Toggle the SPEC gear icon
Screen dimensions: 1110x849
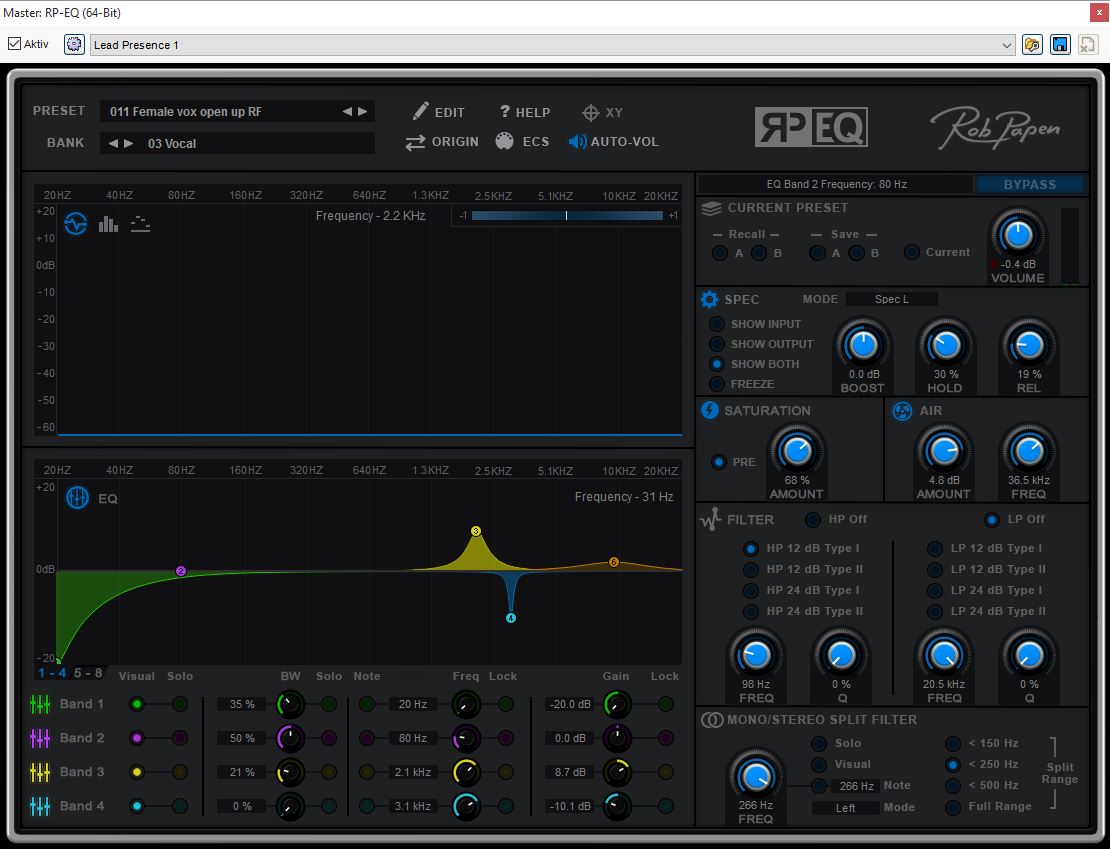click(709, 299)
